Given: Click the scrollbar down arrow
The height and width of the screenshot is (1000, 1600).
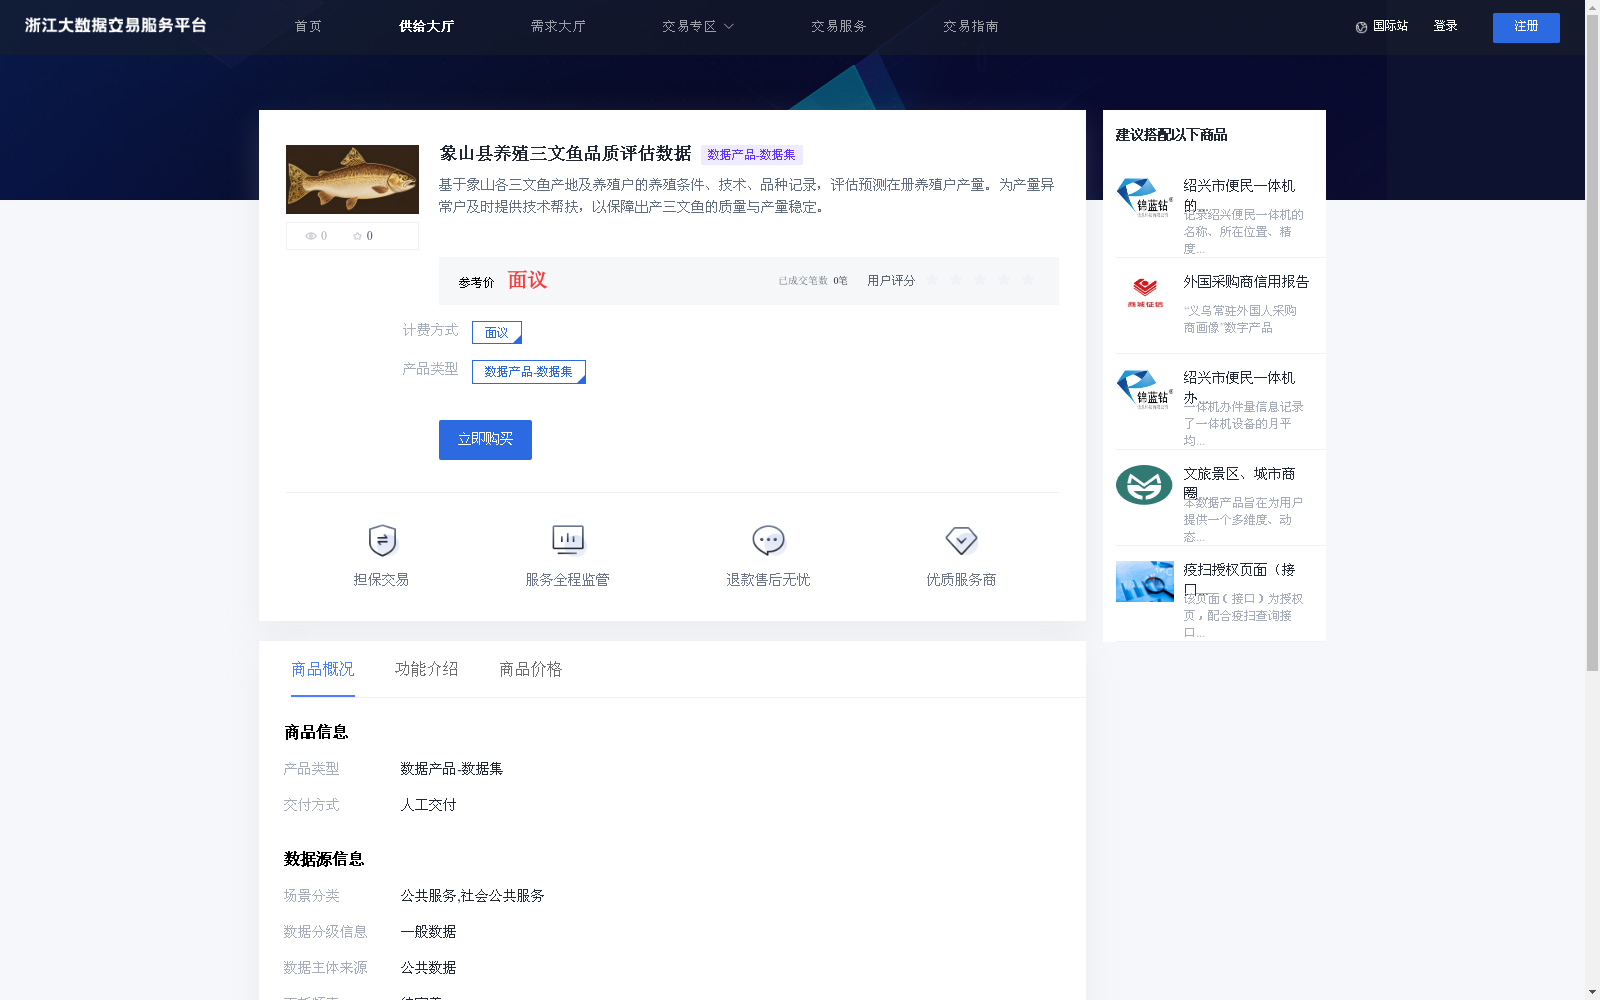Looking at the screenshot, I should (x=1592, y=993).
